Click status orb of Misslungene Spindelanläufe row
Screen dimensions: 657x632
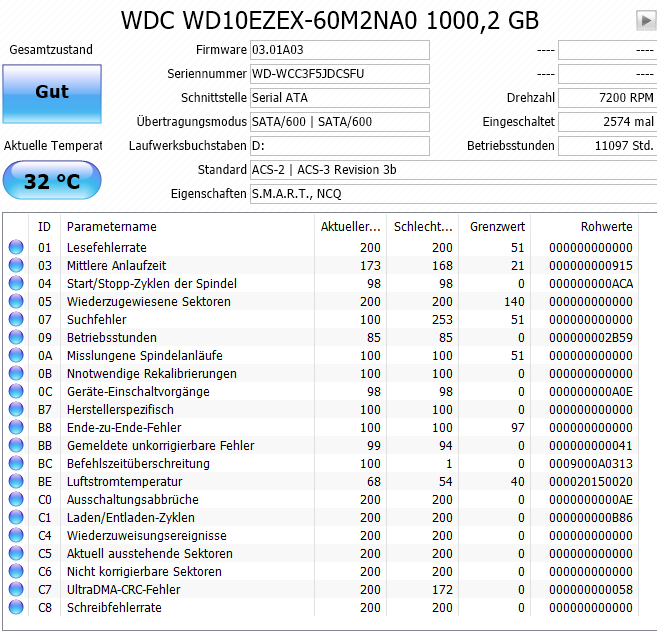click(x=16, y=355)
